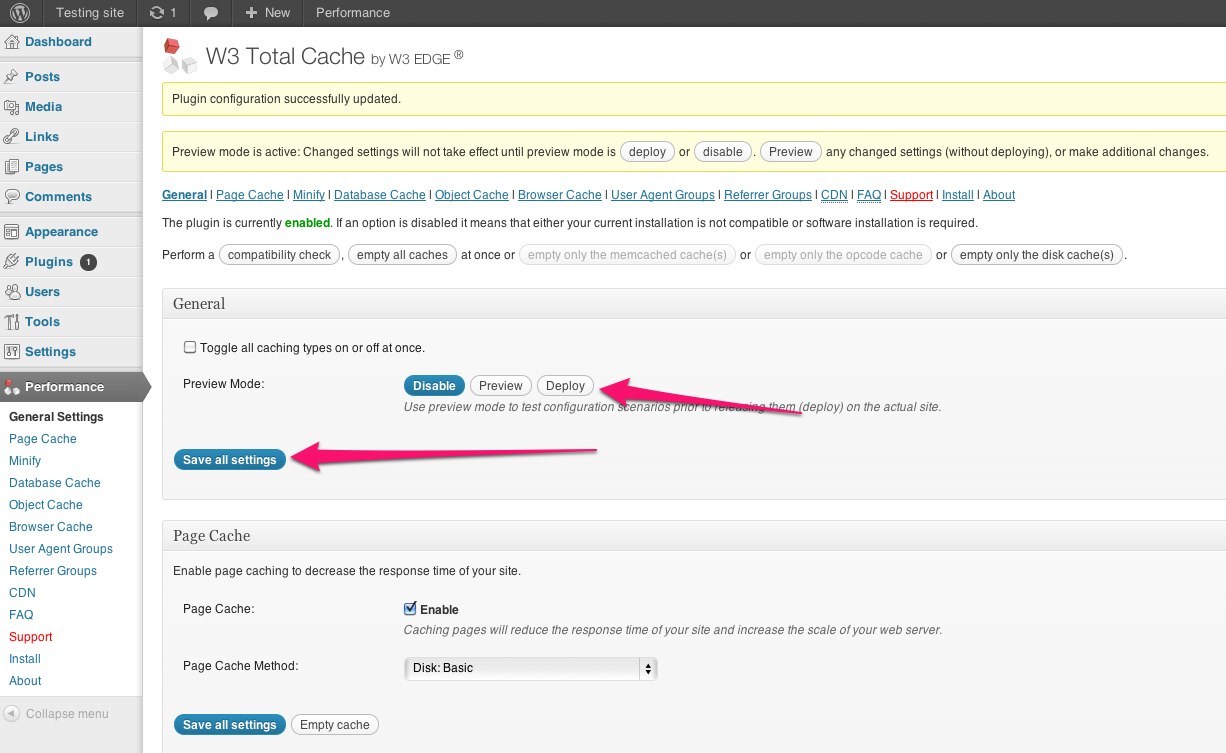Open Browser Cache in Performance submenu

51,527
